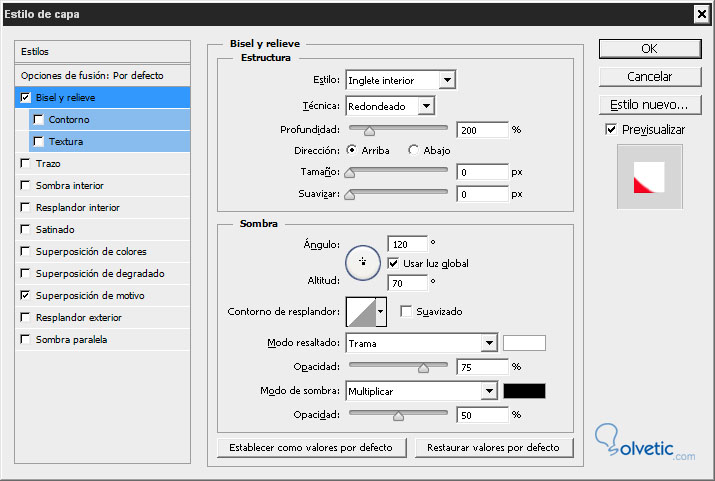
Task: Enable Superposición de degradado checkbox
Action: coord(26,273)
